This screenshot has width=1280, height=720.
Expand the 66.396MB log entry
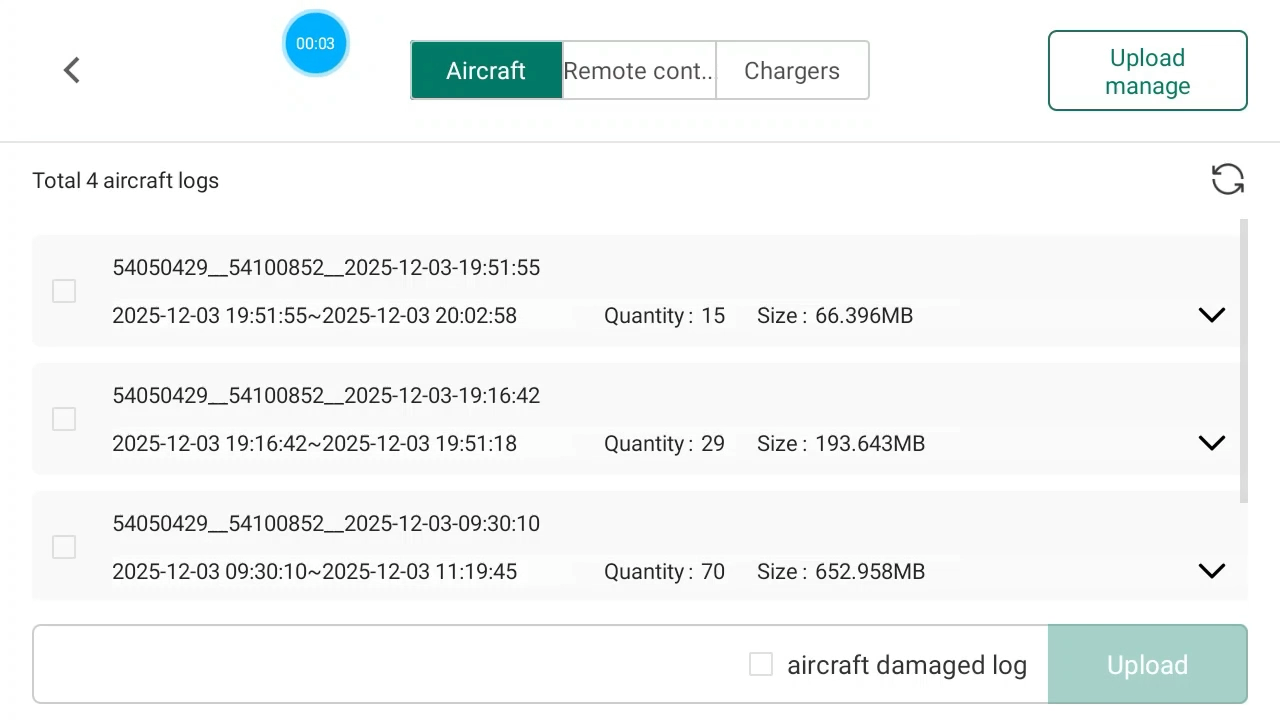[x=1211, y=315]
